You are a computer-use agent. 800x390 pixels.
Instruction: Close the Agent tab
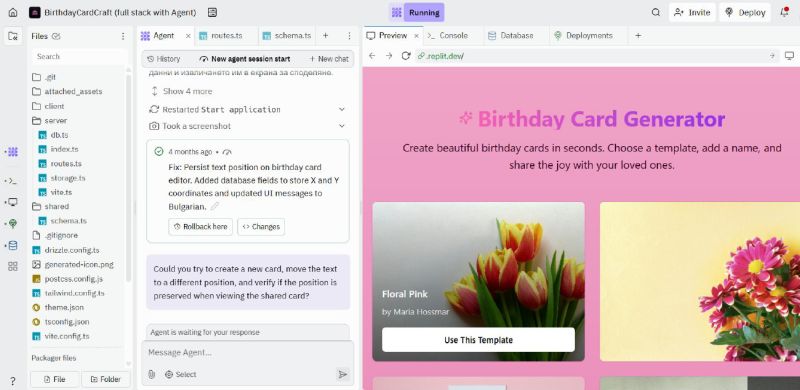[188, 36]
